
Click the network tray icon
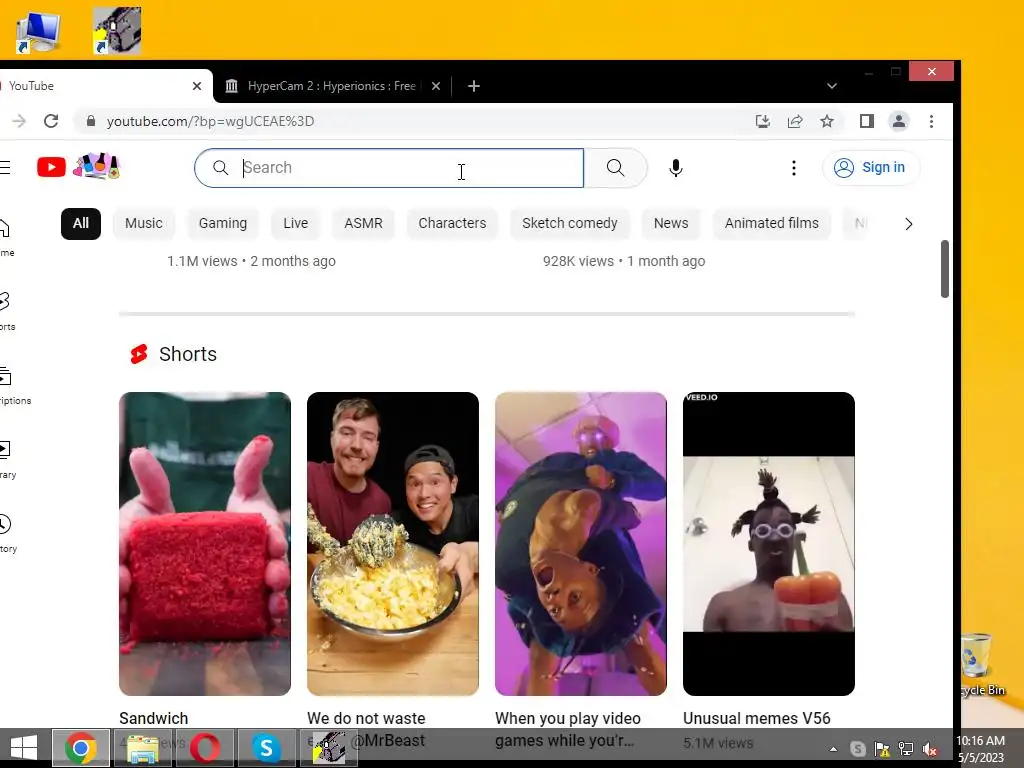click(906, 750)
